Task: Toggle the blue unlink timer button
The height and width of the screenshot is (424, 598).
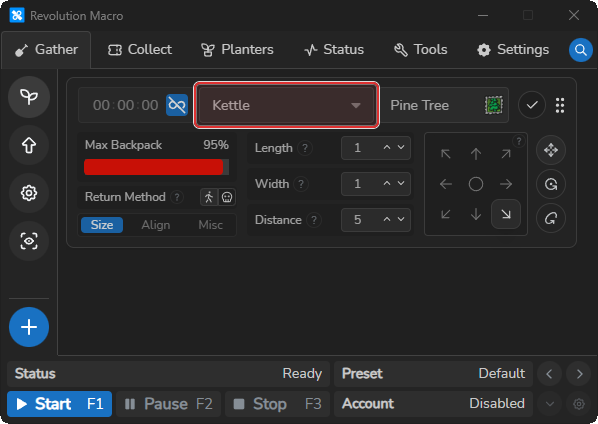Action: (x=177, y=105)
